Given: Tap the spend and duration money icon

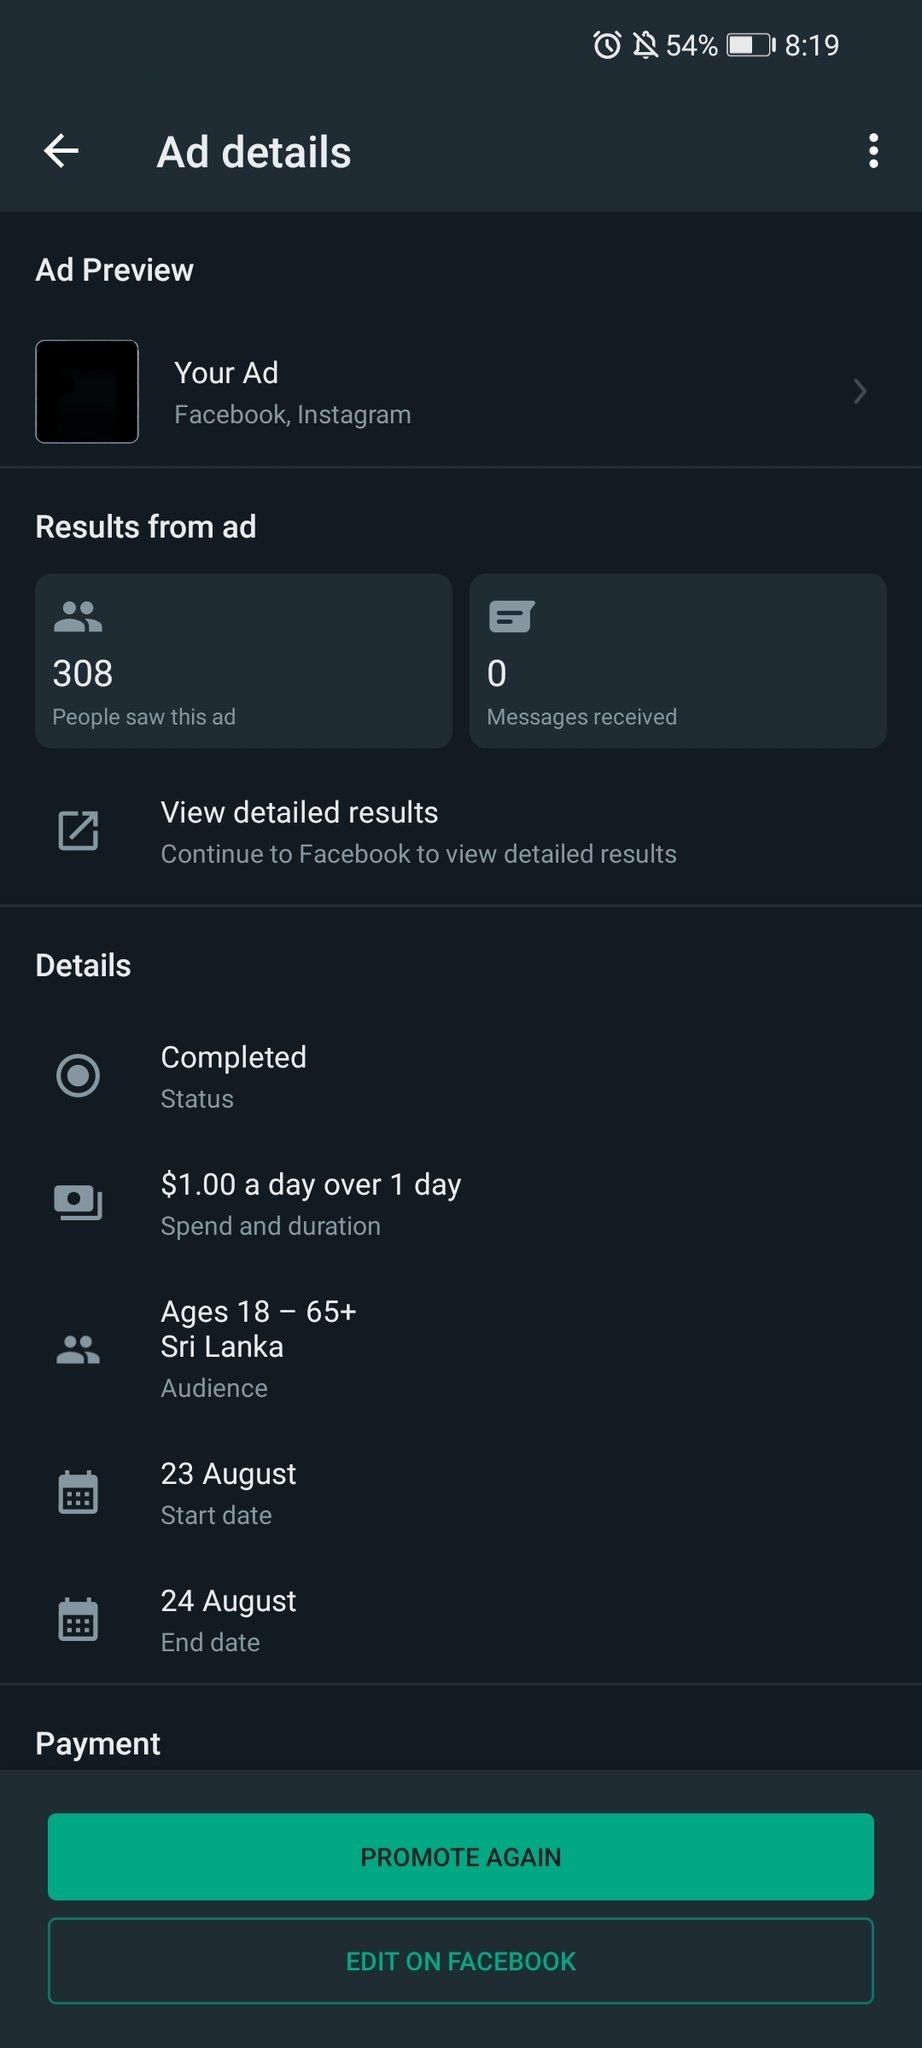Looking at the screenshot, I should (x=78, y=1203).
